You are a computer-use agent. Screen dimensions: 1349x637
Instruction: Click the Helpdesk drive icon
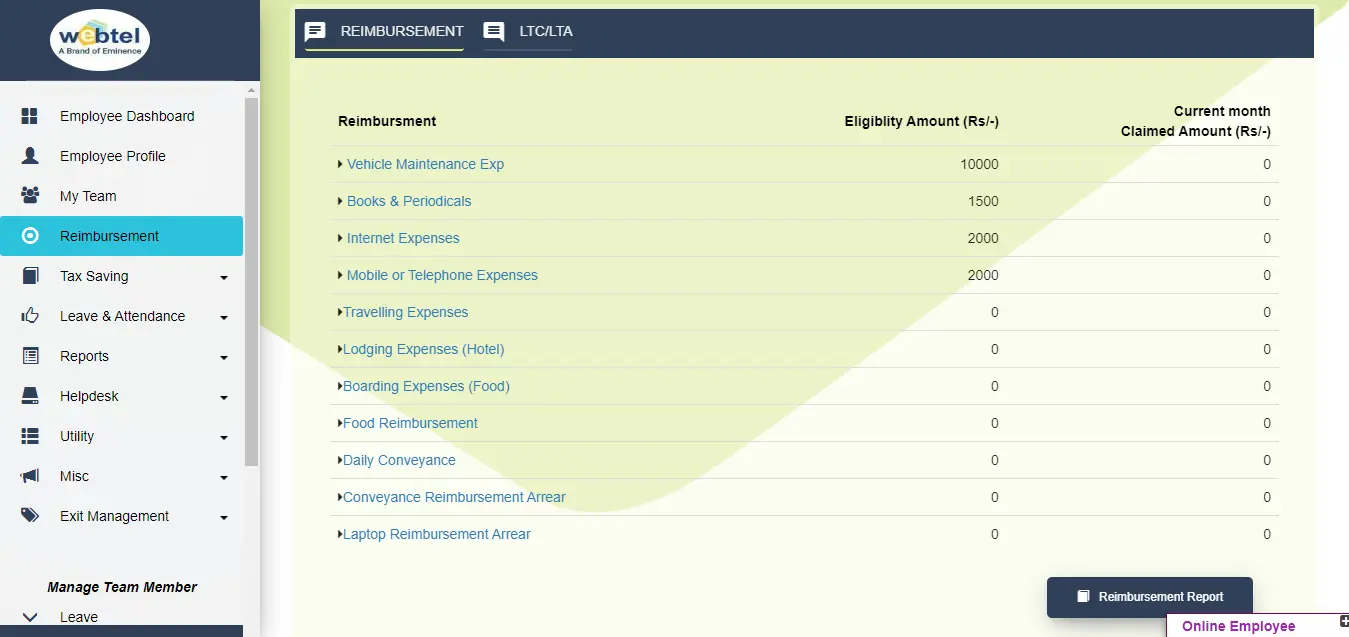pos(30,396)
